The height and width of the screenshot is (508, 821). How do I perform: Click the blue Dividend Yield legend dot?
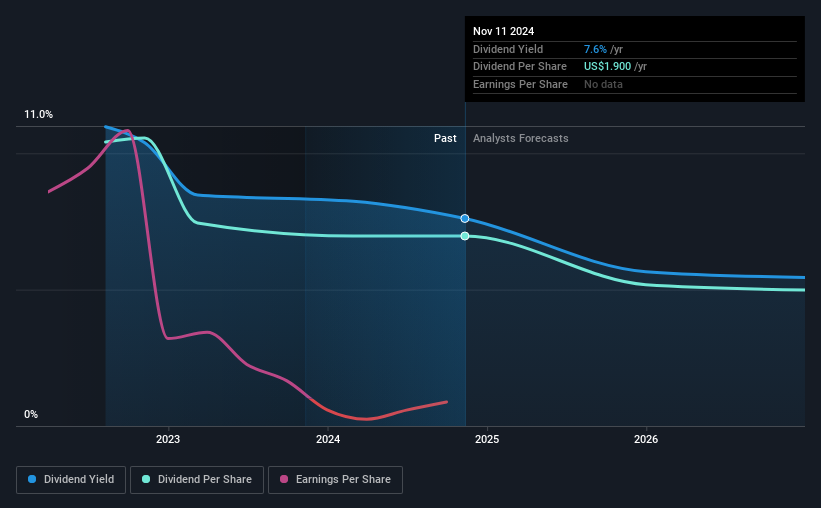coord(32,479)
